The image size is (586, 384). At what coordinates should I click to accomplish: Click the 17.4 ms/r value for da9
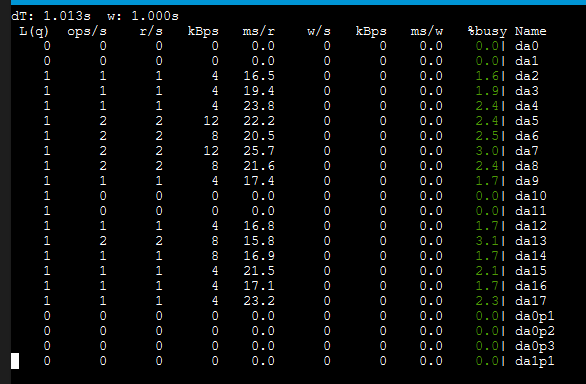[x=259, y=181]
